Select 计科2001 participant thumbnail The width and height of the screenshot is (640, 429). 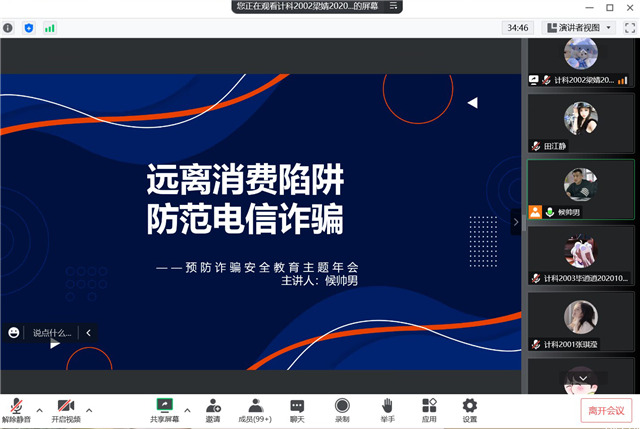click(581, 322)
